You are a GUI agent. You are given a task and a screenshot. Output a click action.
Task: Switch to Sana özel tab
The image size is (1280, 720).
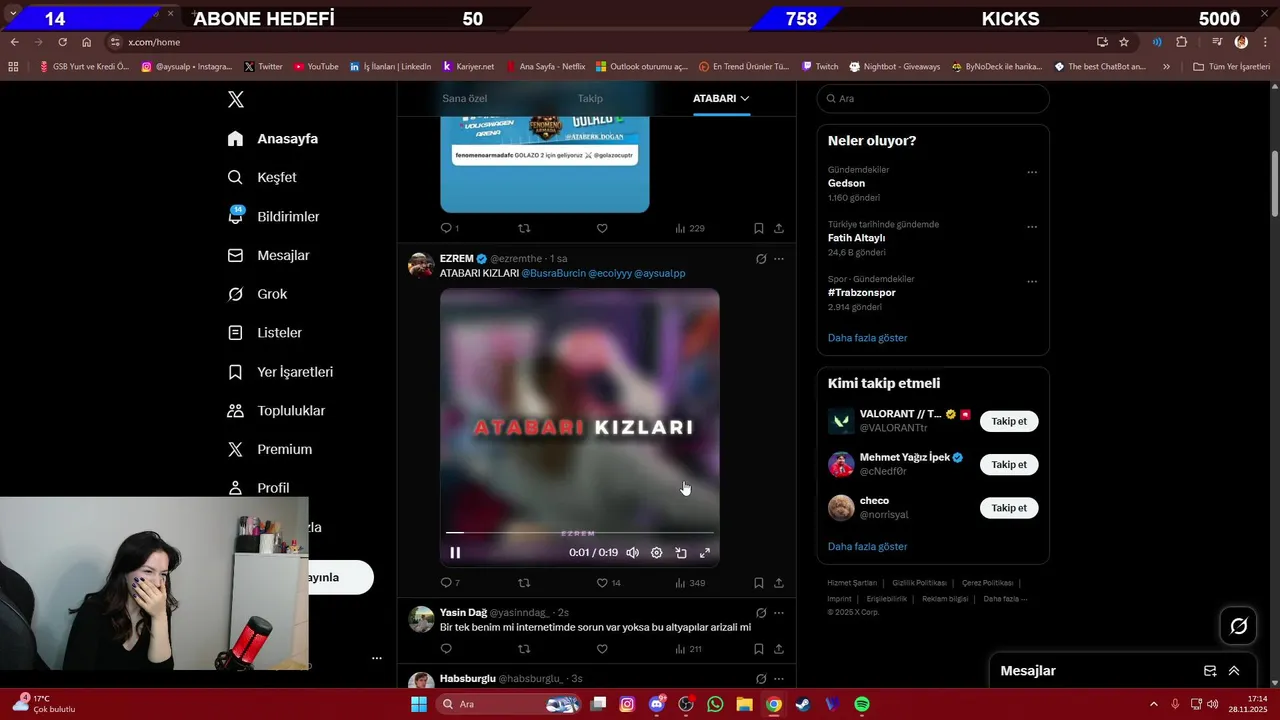point(465,98)
